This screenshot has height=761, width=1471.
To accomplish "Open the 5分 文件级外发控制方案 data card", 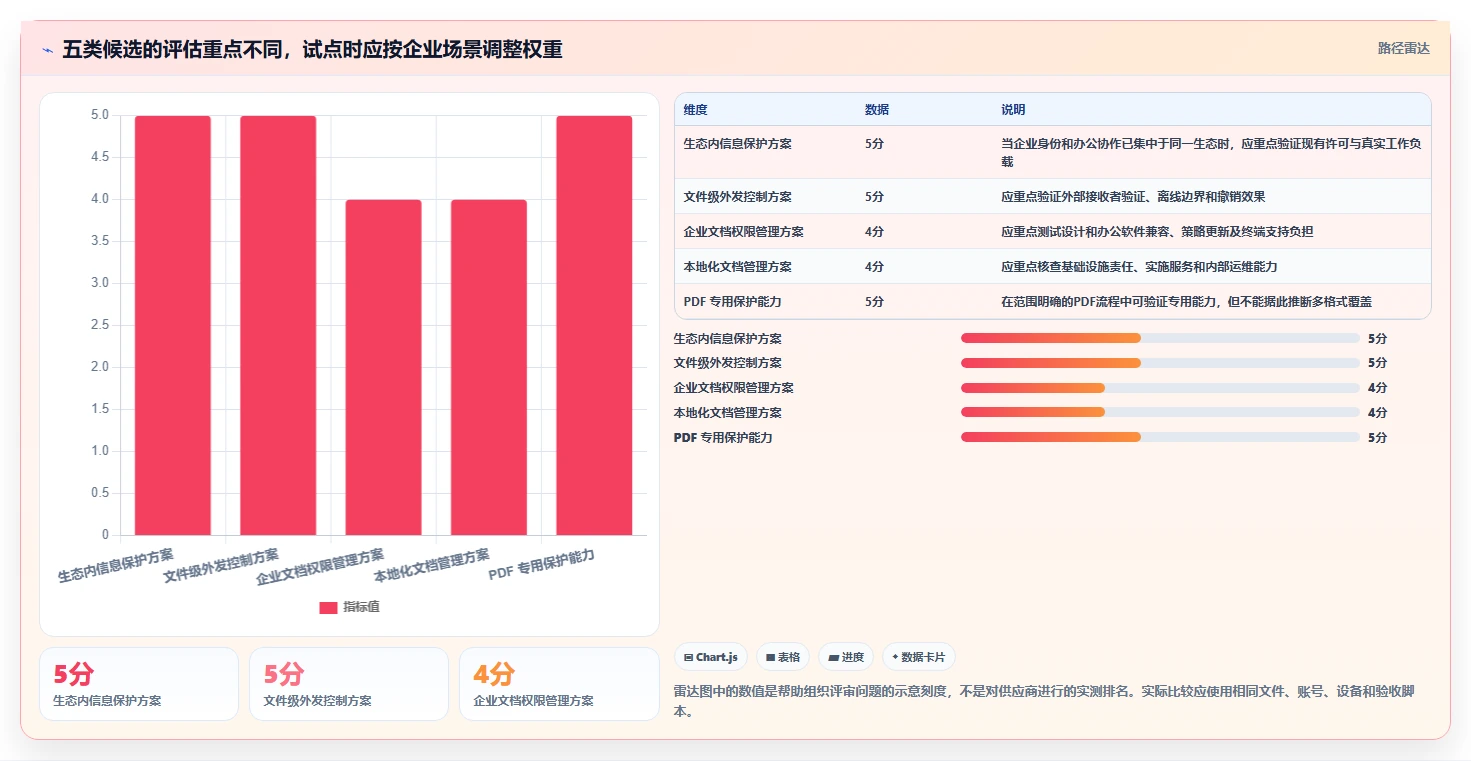I will (349, 684).
